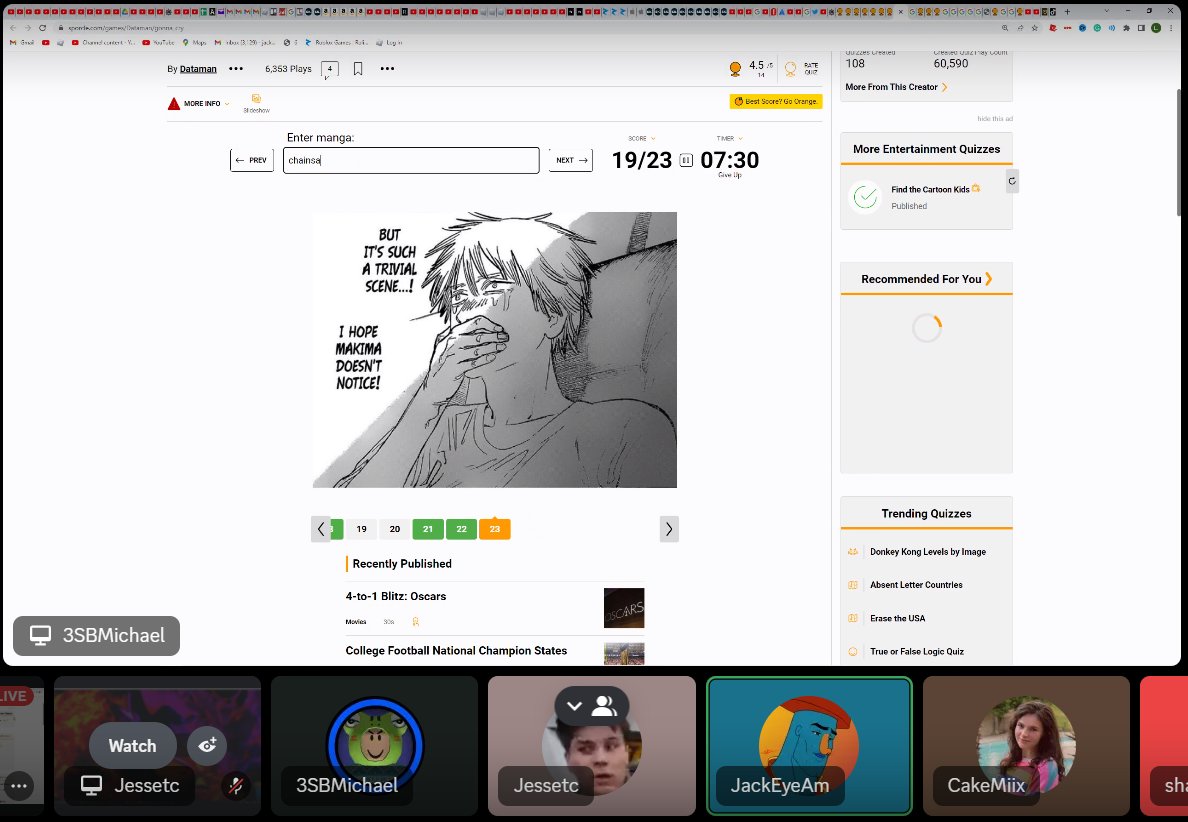This screenshot has height=822, width=1188.
Task: Go to question 19
Action: [361, 529]
